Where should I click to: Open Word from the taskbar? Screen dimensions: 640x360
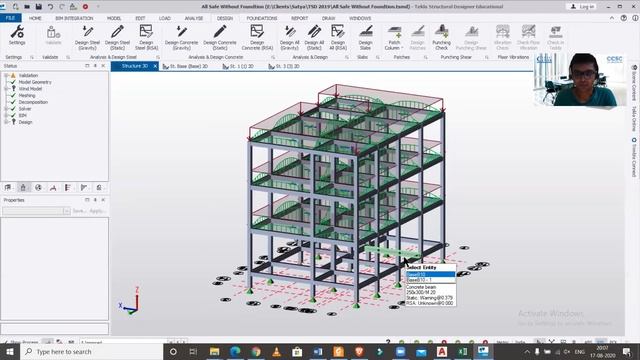318,352
